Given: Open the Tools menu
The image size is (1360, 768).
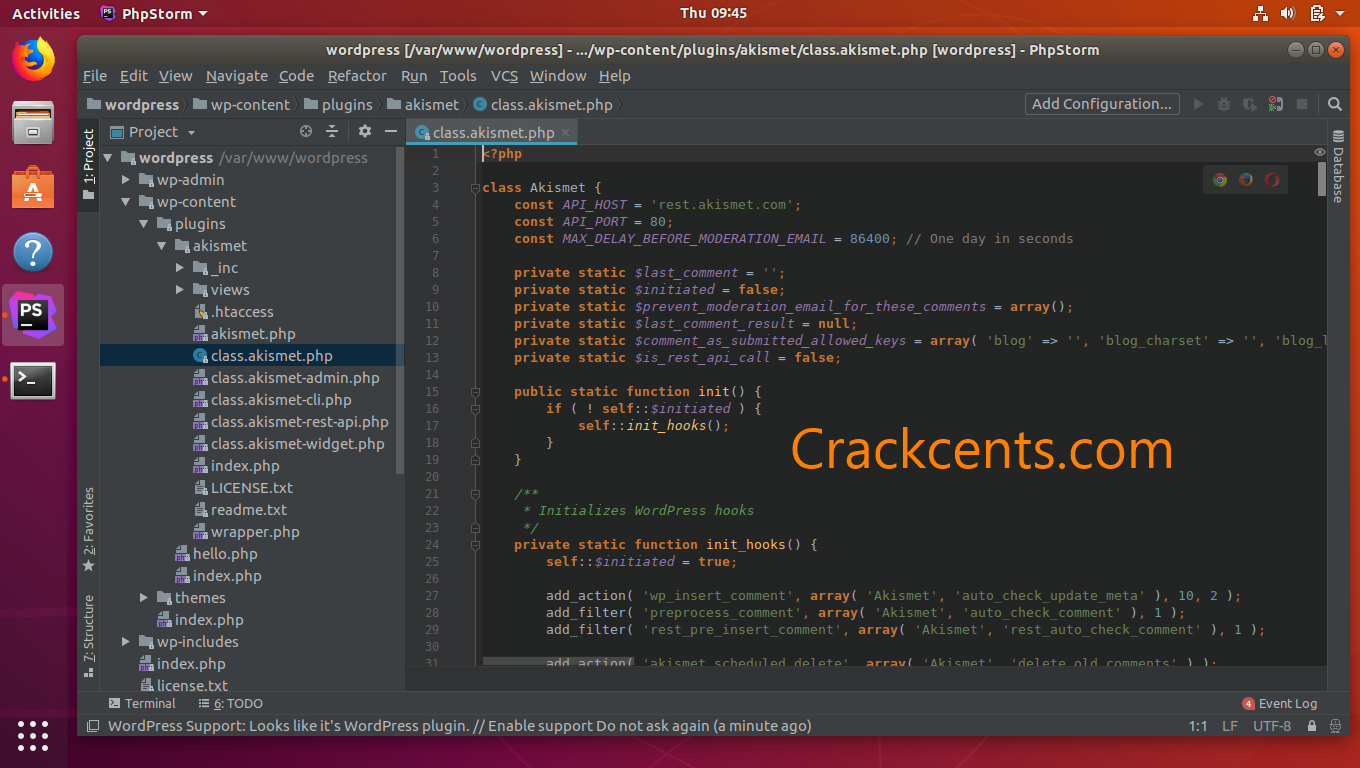Looking at the screenshot, I should point(458,76).
